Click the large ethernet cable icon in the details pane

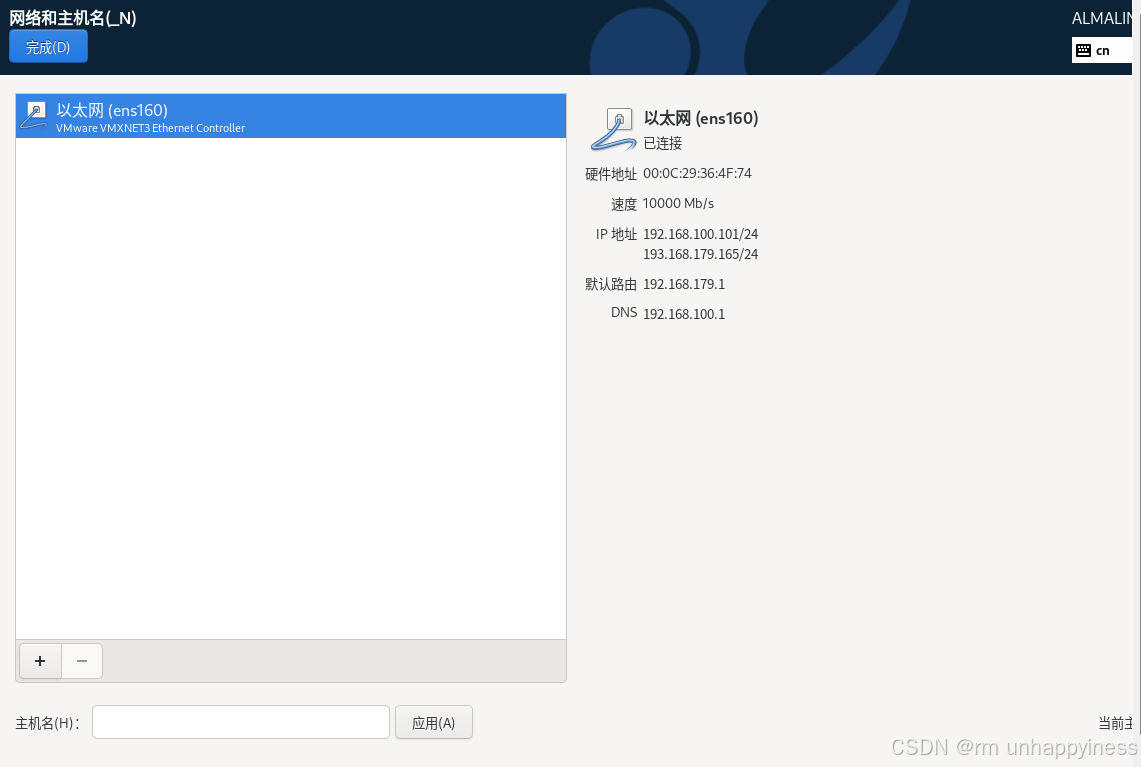613,130
